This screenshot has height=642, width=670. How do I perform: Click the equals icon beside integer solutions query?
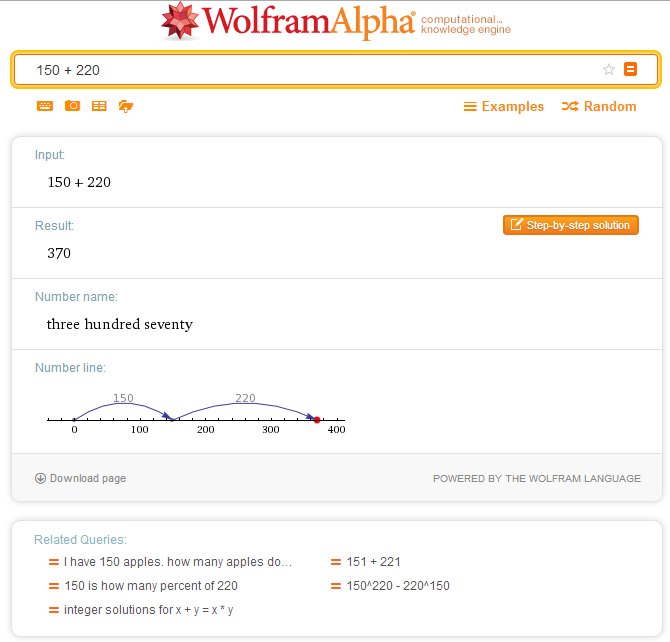click(x=54, y=610)
